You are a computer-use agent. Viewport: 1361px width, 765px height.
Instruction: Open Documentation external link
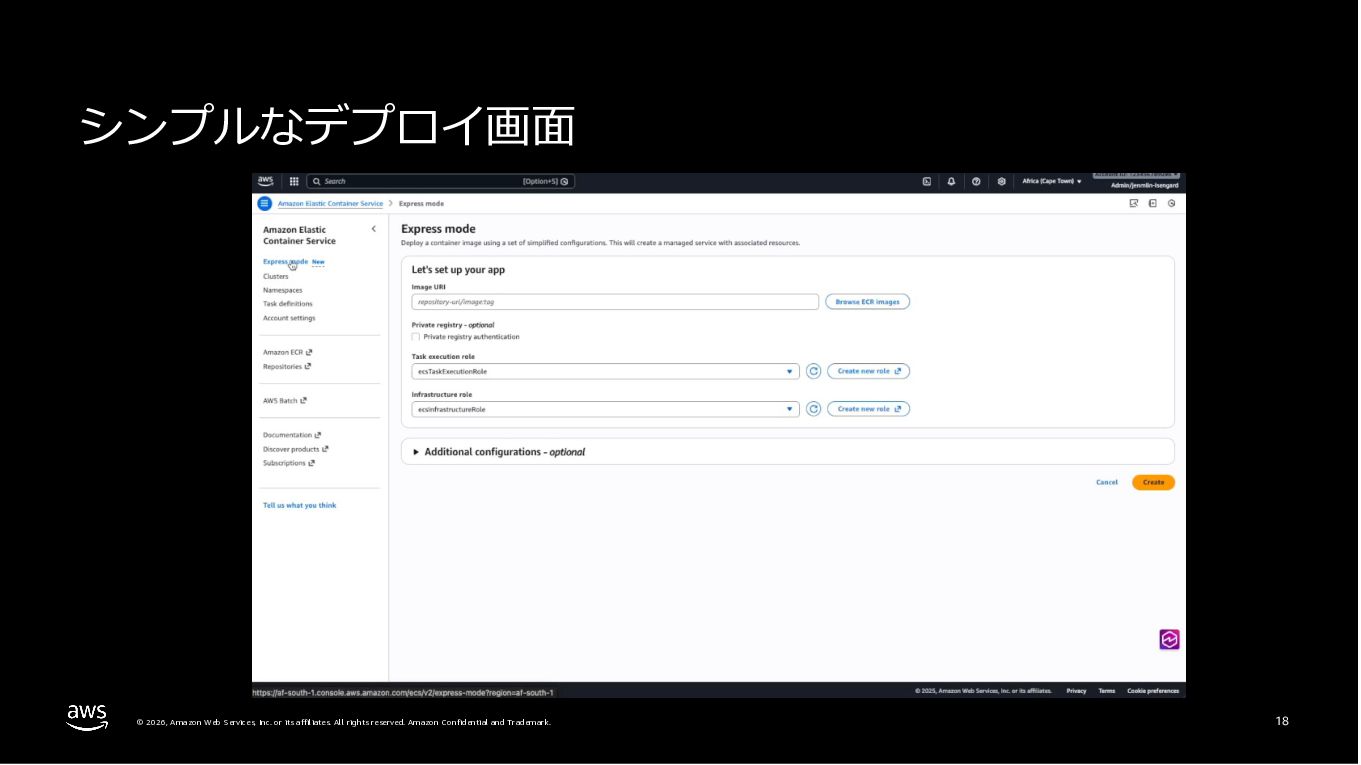[x=292, y=435]
